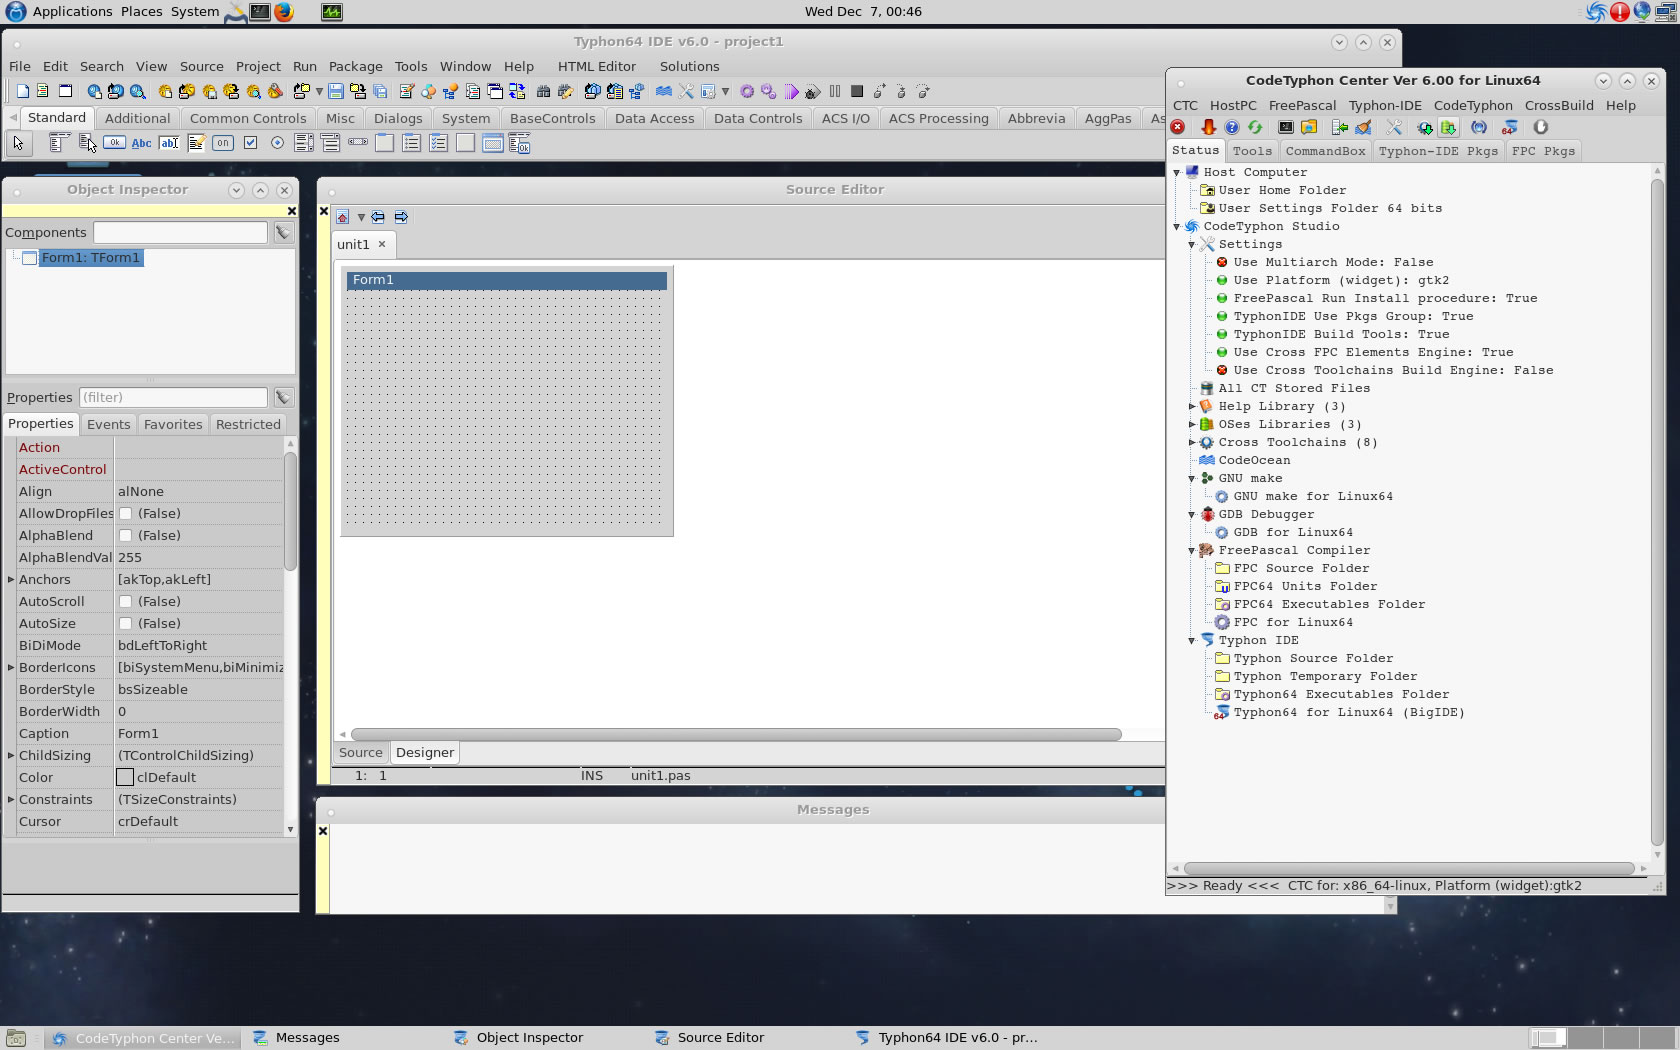Expand the ChildSizing property

point(11,755)
